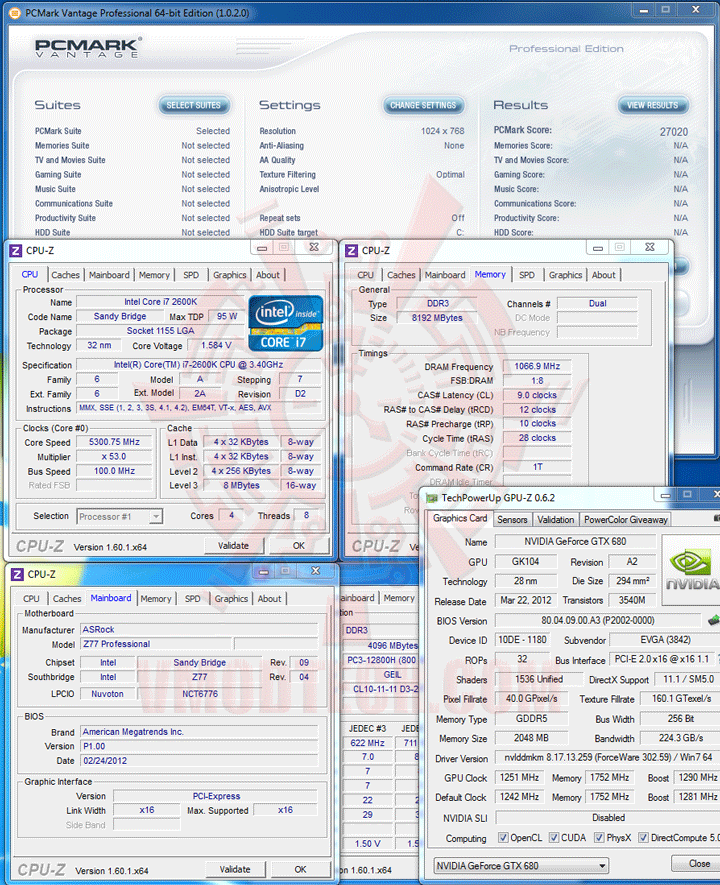Click the PCMark Score value 27020
This screenshot has height=885, width=720.
(x=674, y=132)
